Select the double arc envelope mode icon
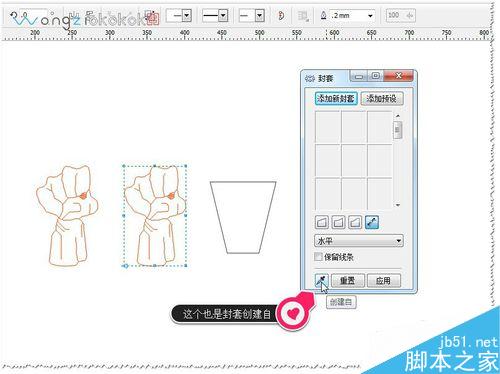Image resolution: width=500 pixels, height=374 pixels. [355, 222]
